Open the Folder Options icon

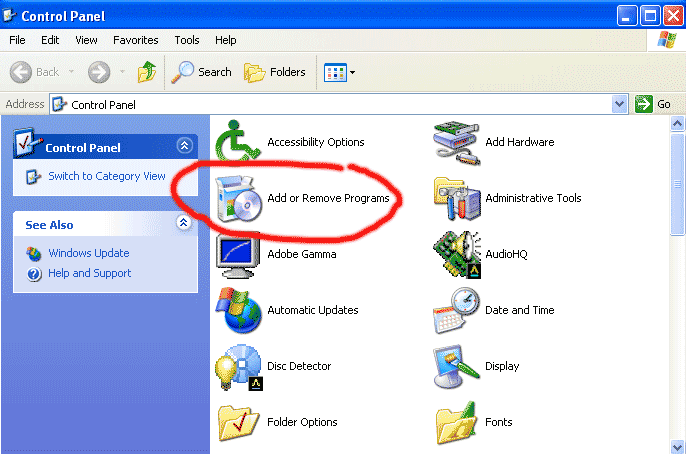pyautogui.click(x=238, y=422)
